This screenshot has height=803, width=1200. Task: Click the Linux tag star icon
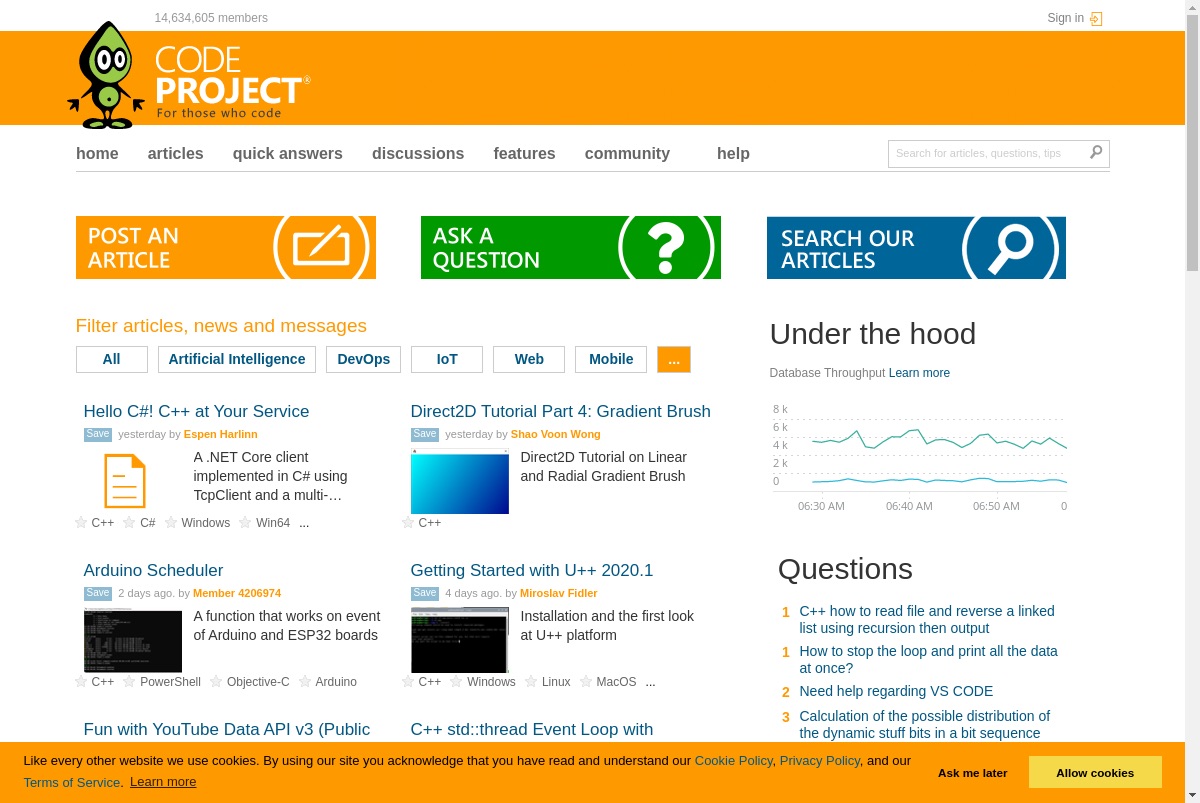click(531, 681)
